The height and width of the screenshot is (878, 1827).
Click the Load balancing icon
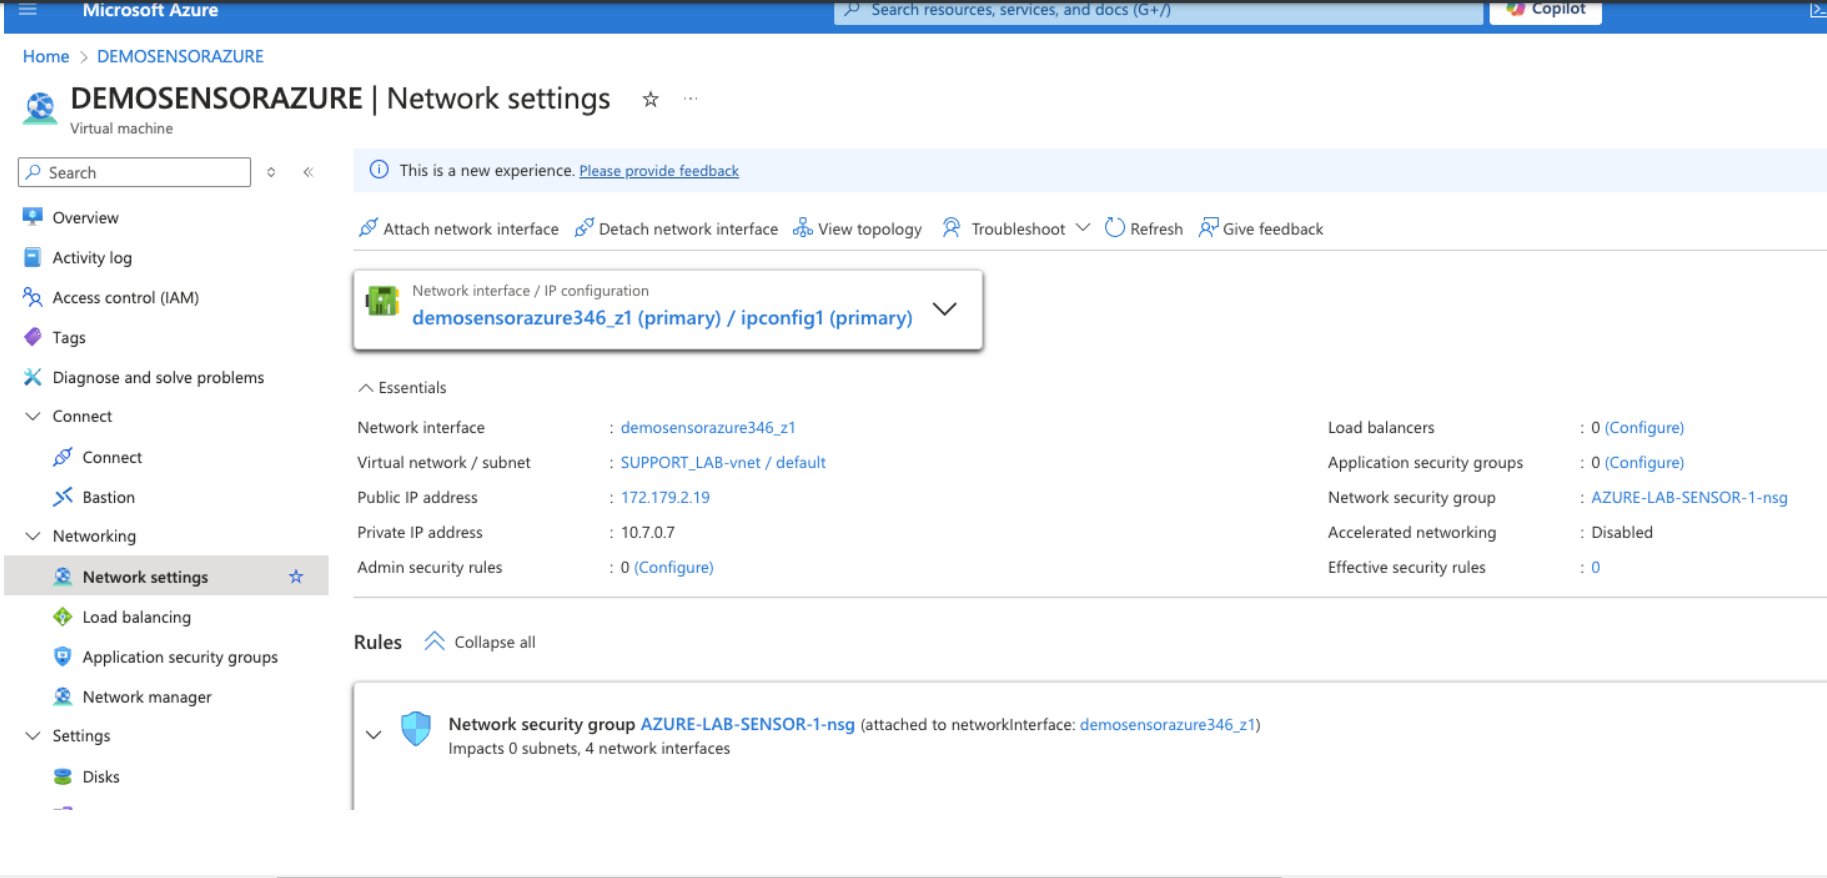click(63, 617)
